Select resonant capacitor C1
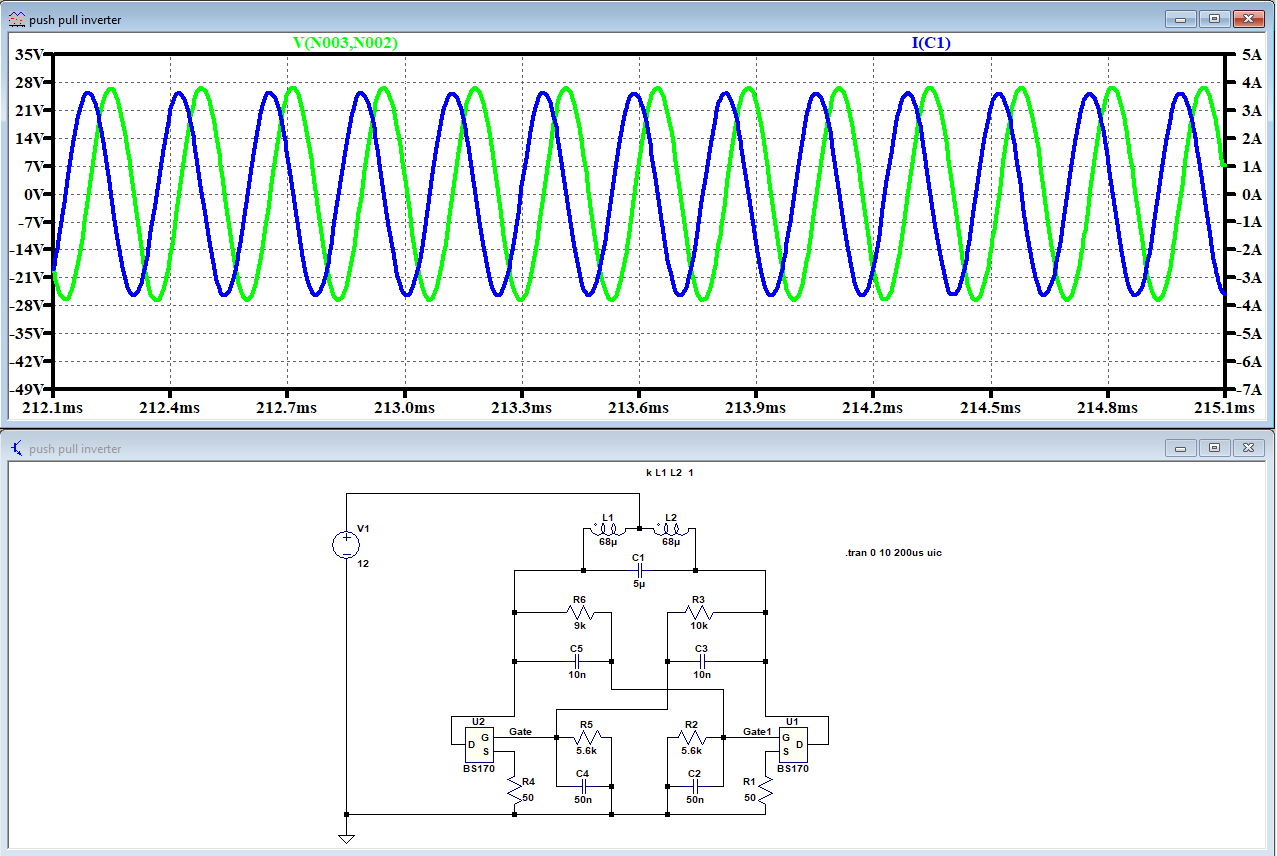Screen dimensions: 1277x856 [x=640, y=570]
